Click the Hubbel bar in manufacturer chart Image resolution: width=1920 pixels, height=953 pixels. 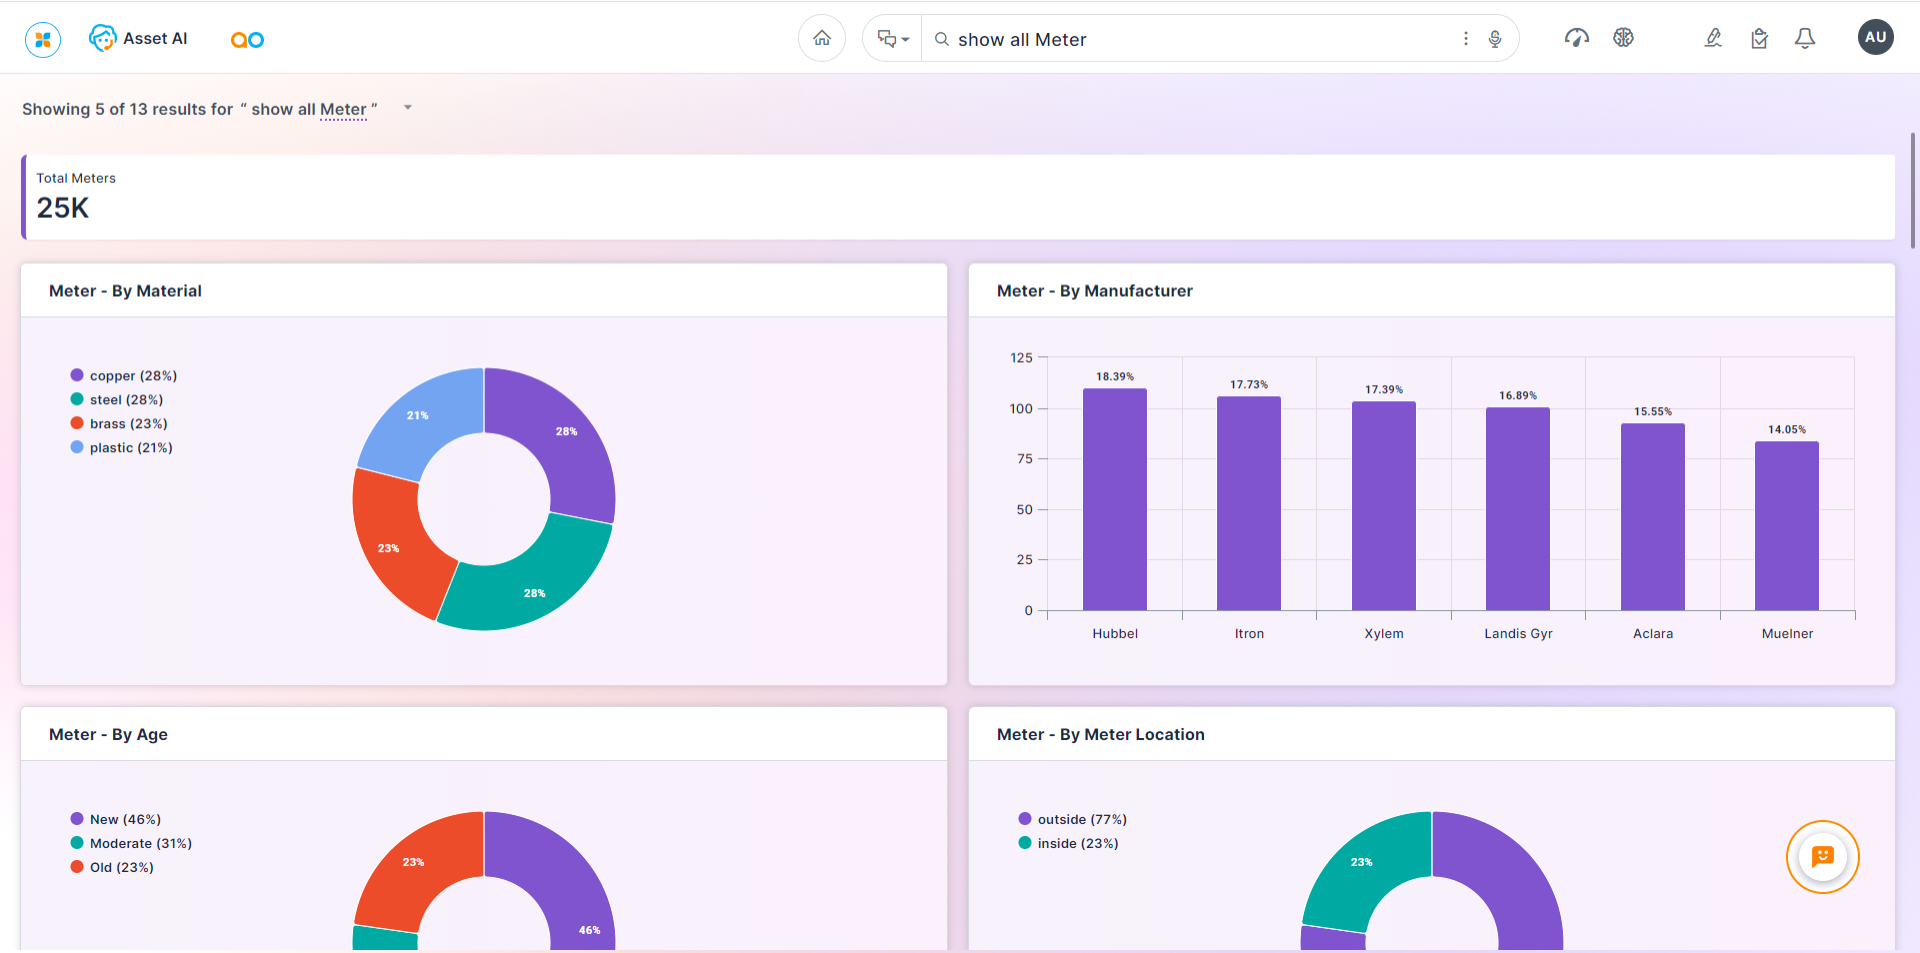click(x=1114, y=500)
